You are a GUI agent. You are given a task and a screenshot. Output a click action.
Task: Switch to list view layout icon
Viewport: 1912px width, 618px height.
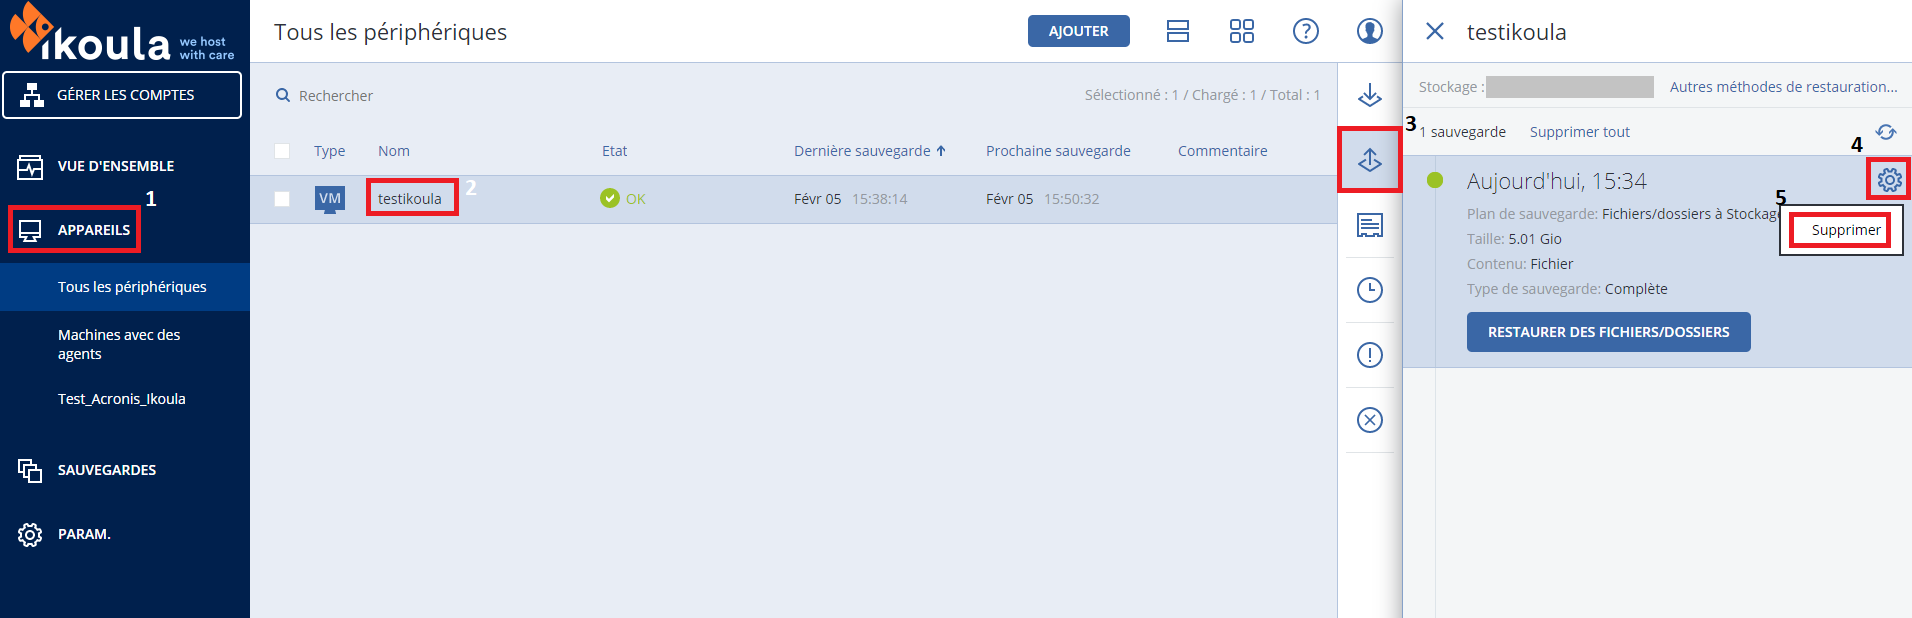point(1178,31)
